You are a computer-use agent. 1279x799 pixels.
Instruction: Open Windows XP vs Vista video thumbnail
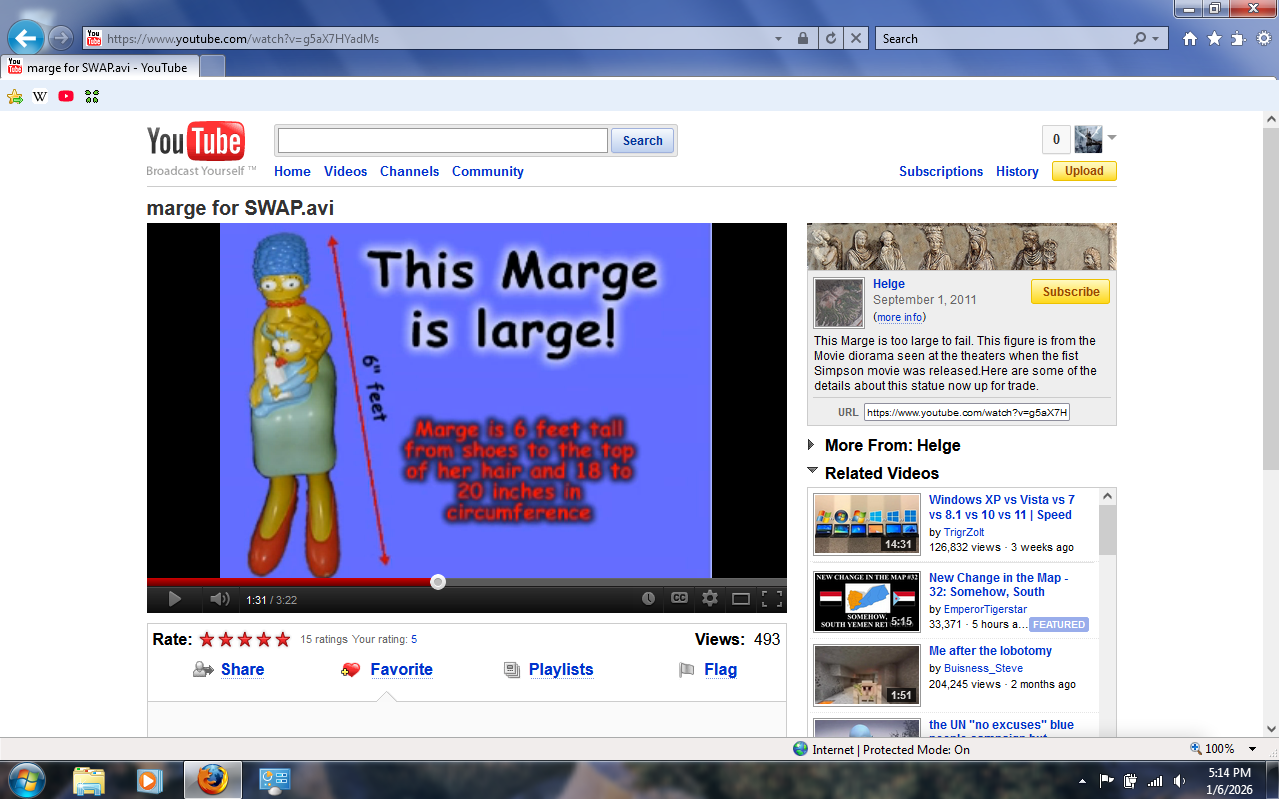pyautogui.click(x=866, y=524)
